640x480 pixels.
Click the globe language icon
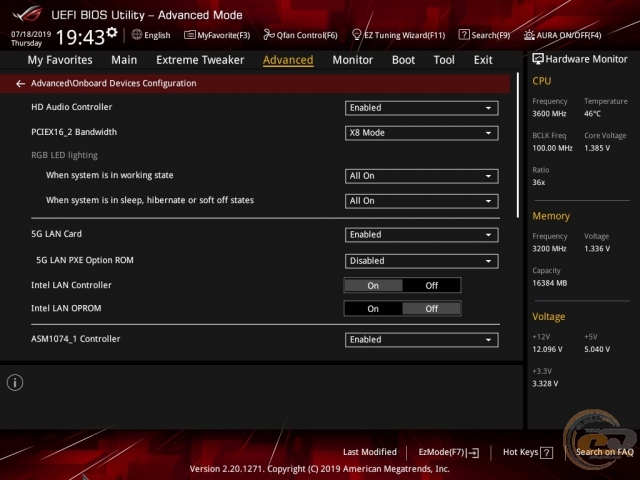(137, 35)
